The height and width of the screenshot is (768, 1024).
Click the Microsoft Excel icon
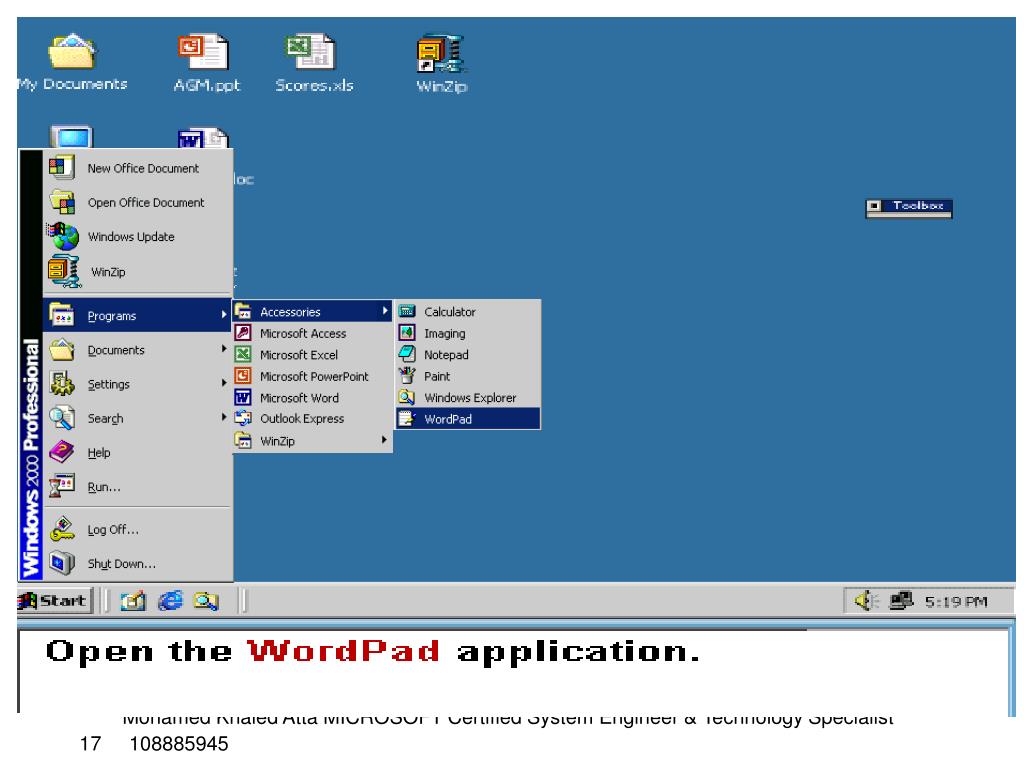243,354
